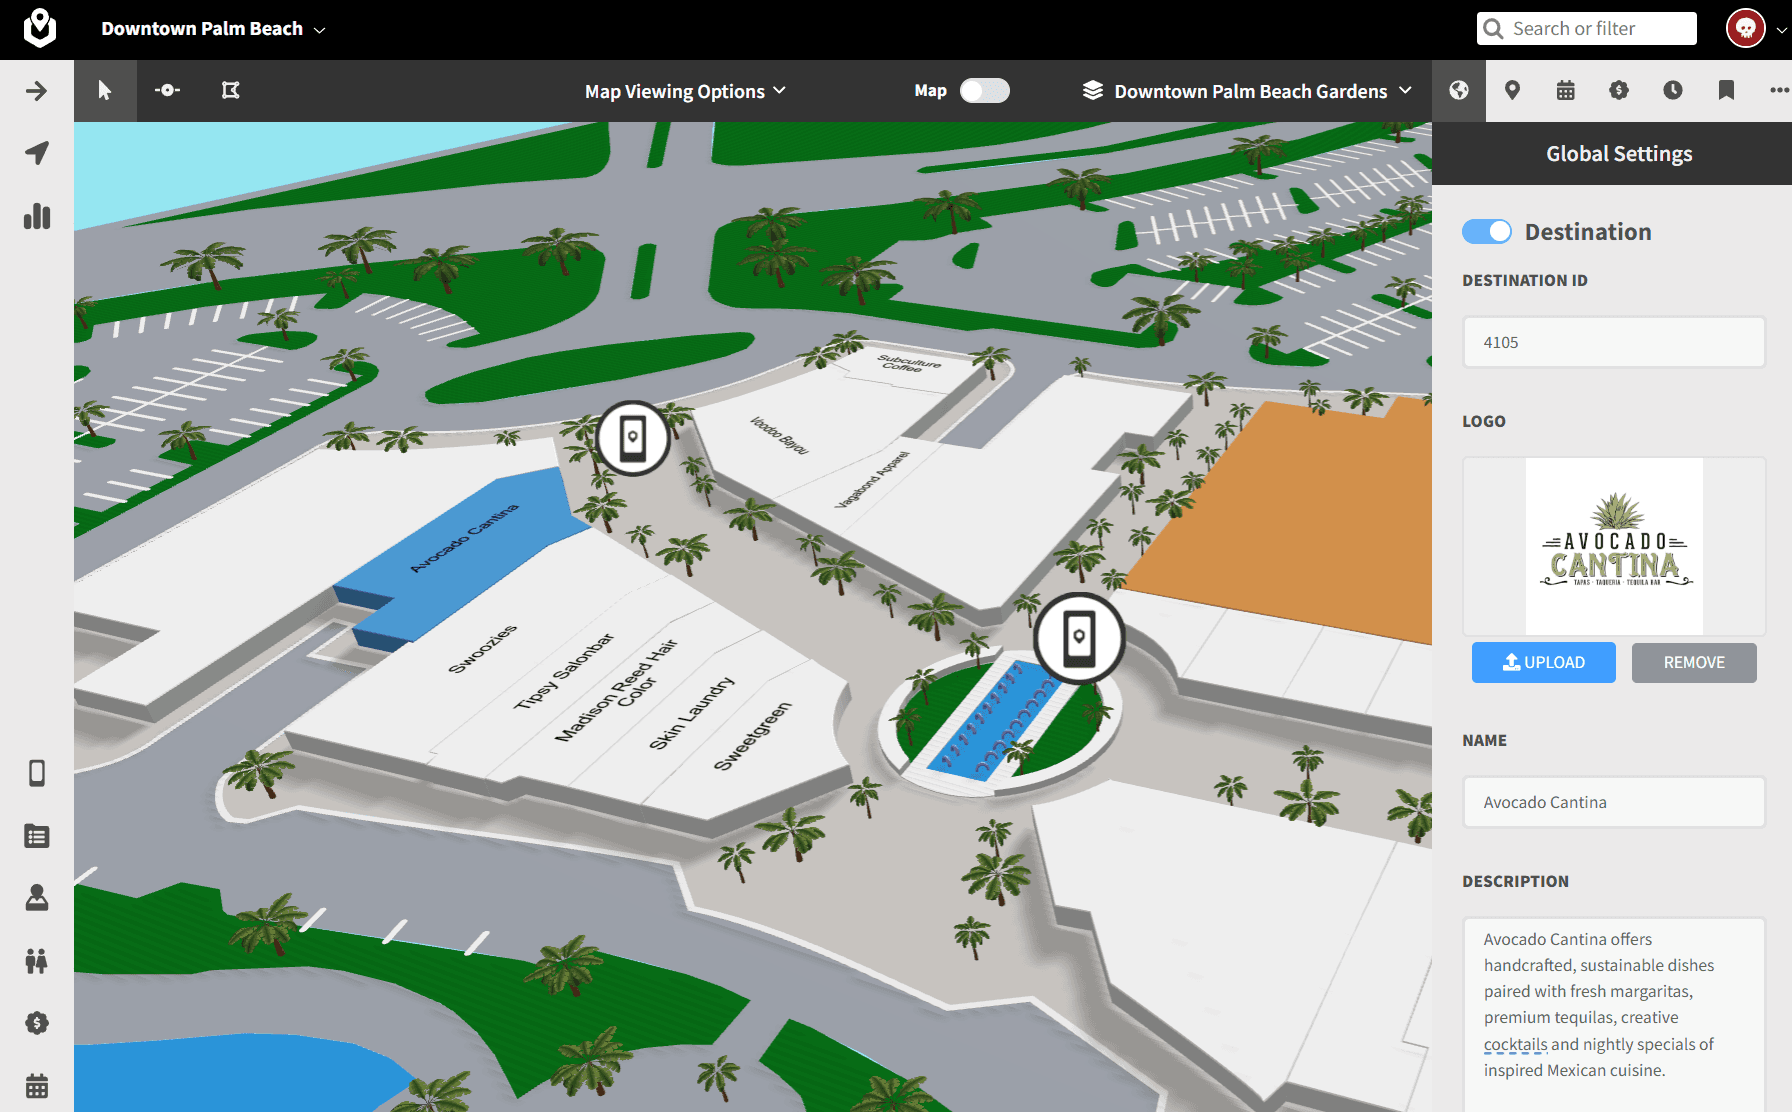Select the Voodoo Bayou store
The width and height of the screenshot is (1792, 1112).
pos(779,436)
